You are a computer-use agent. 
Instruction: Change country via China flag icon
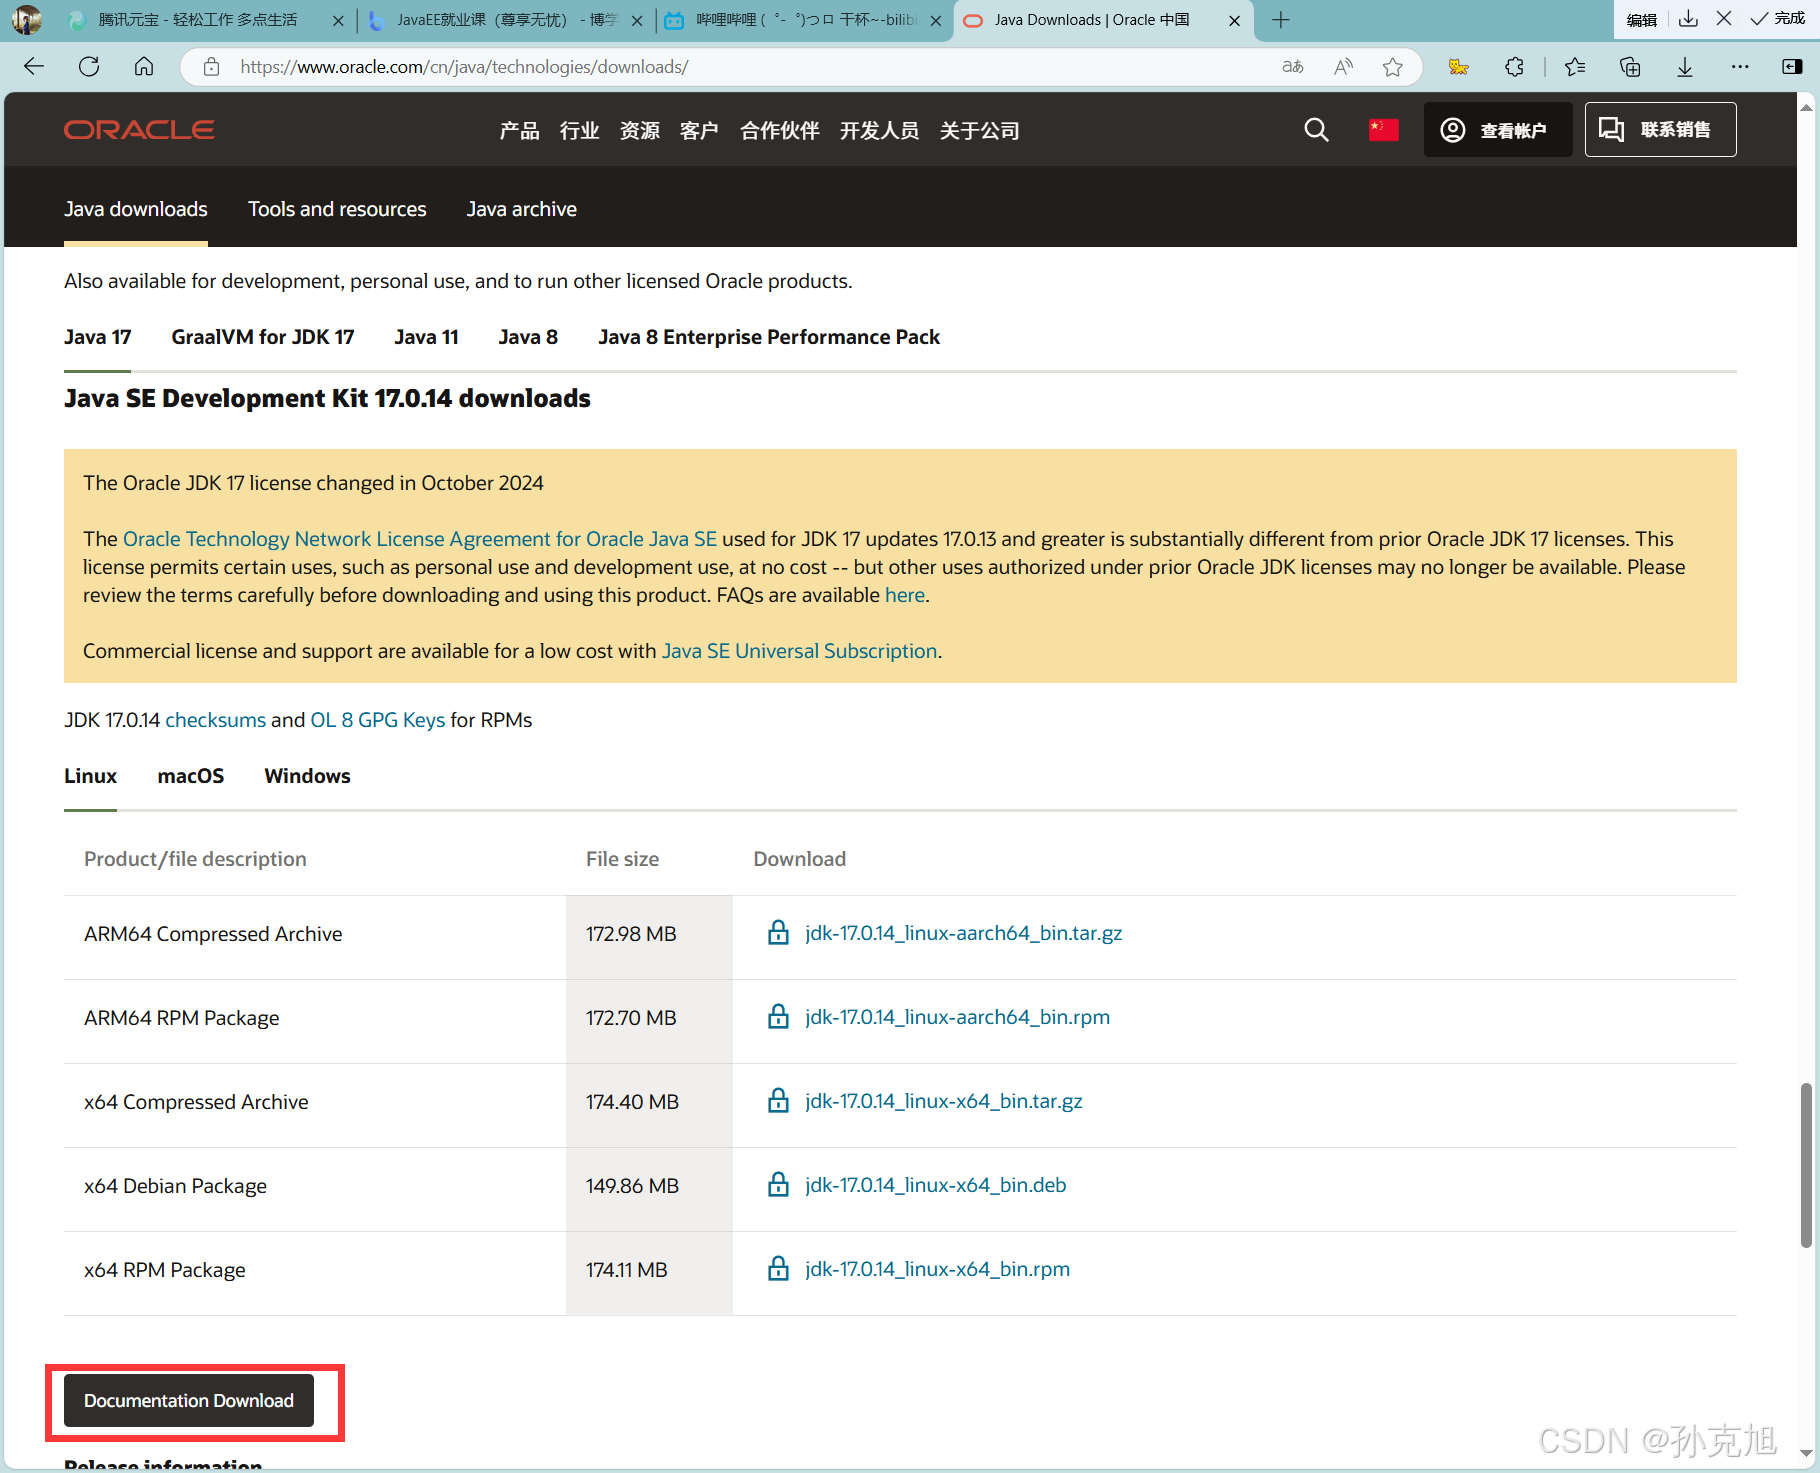[1384, 130]
